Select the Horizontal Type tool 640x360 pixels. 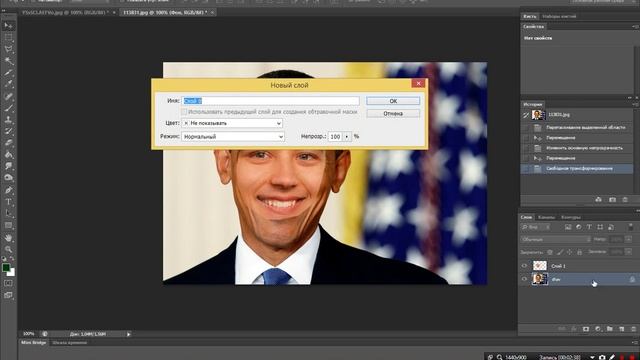tap(8, 202)
